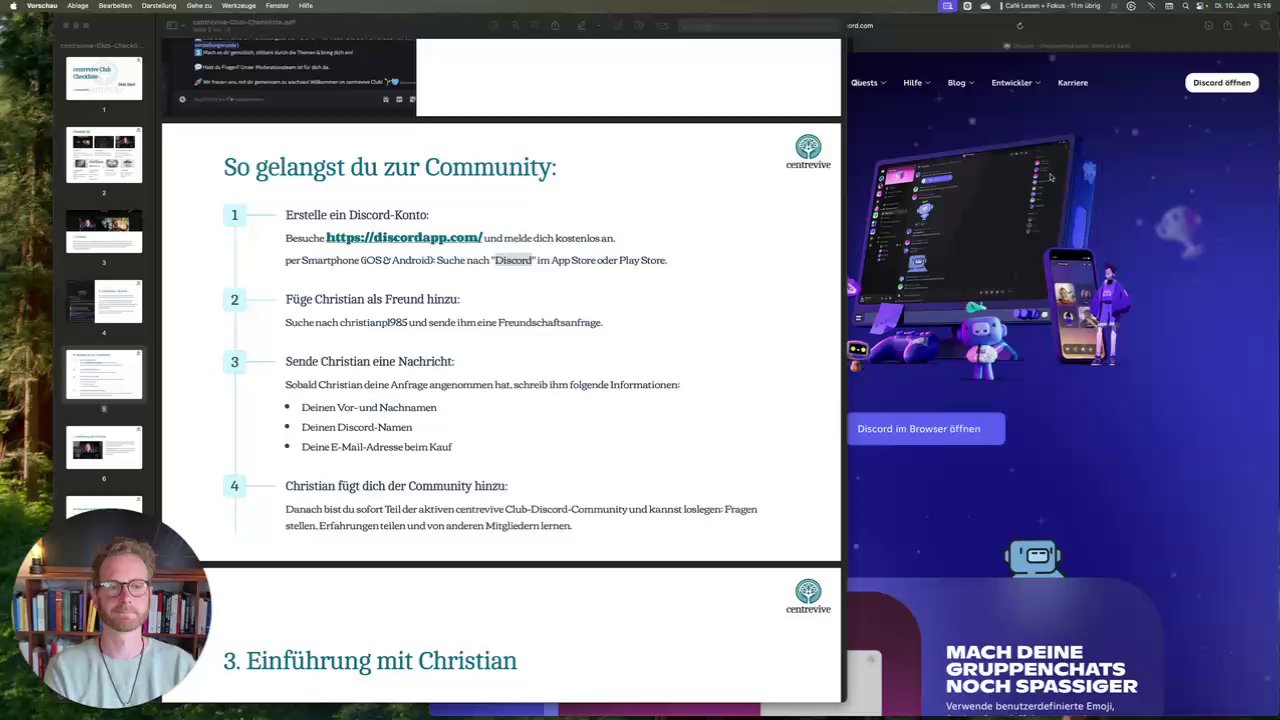Image resolution: width=1280 pixels, height=720 pixels.
Task: Open the Werkzeuge menu
Action: (x=239, y=6)
